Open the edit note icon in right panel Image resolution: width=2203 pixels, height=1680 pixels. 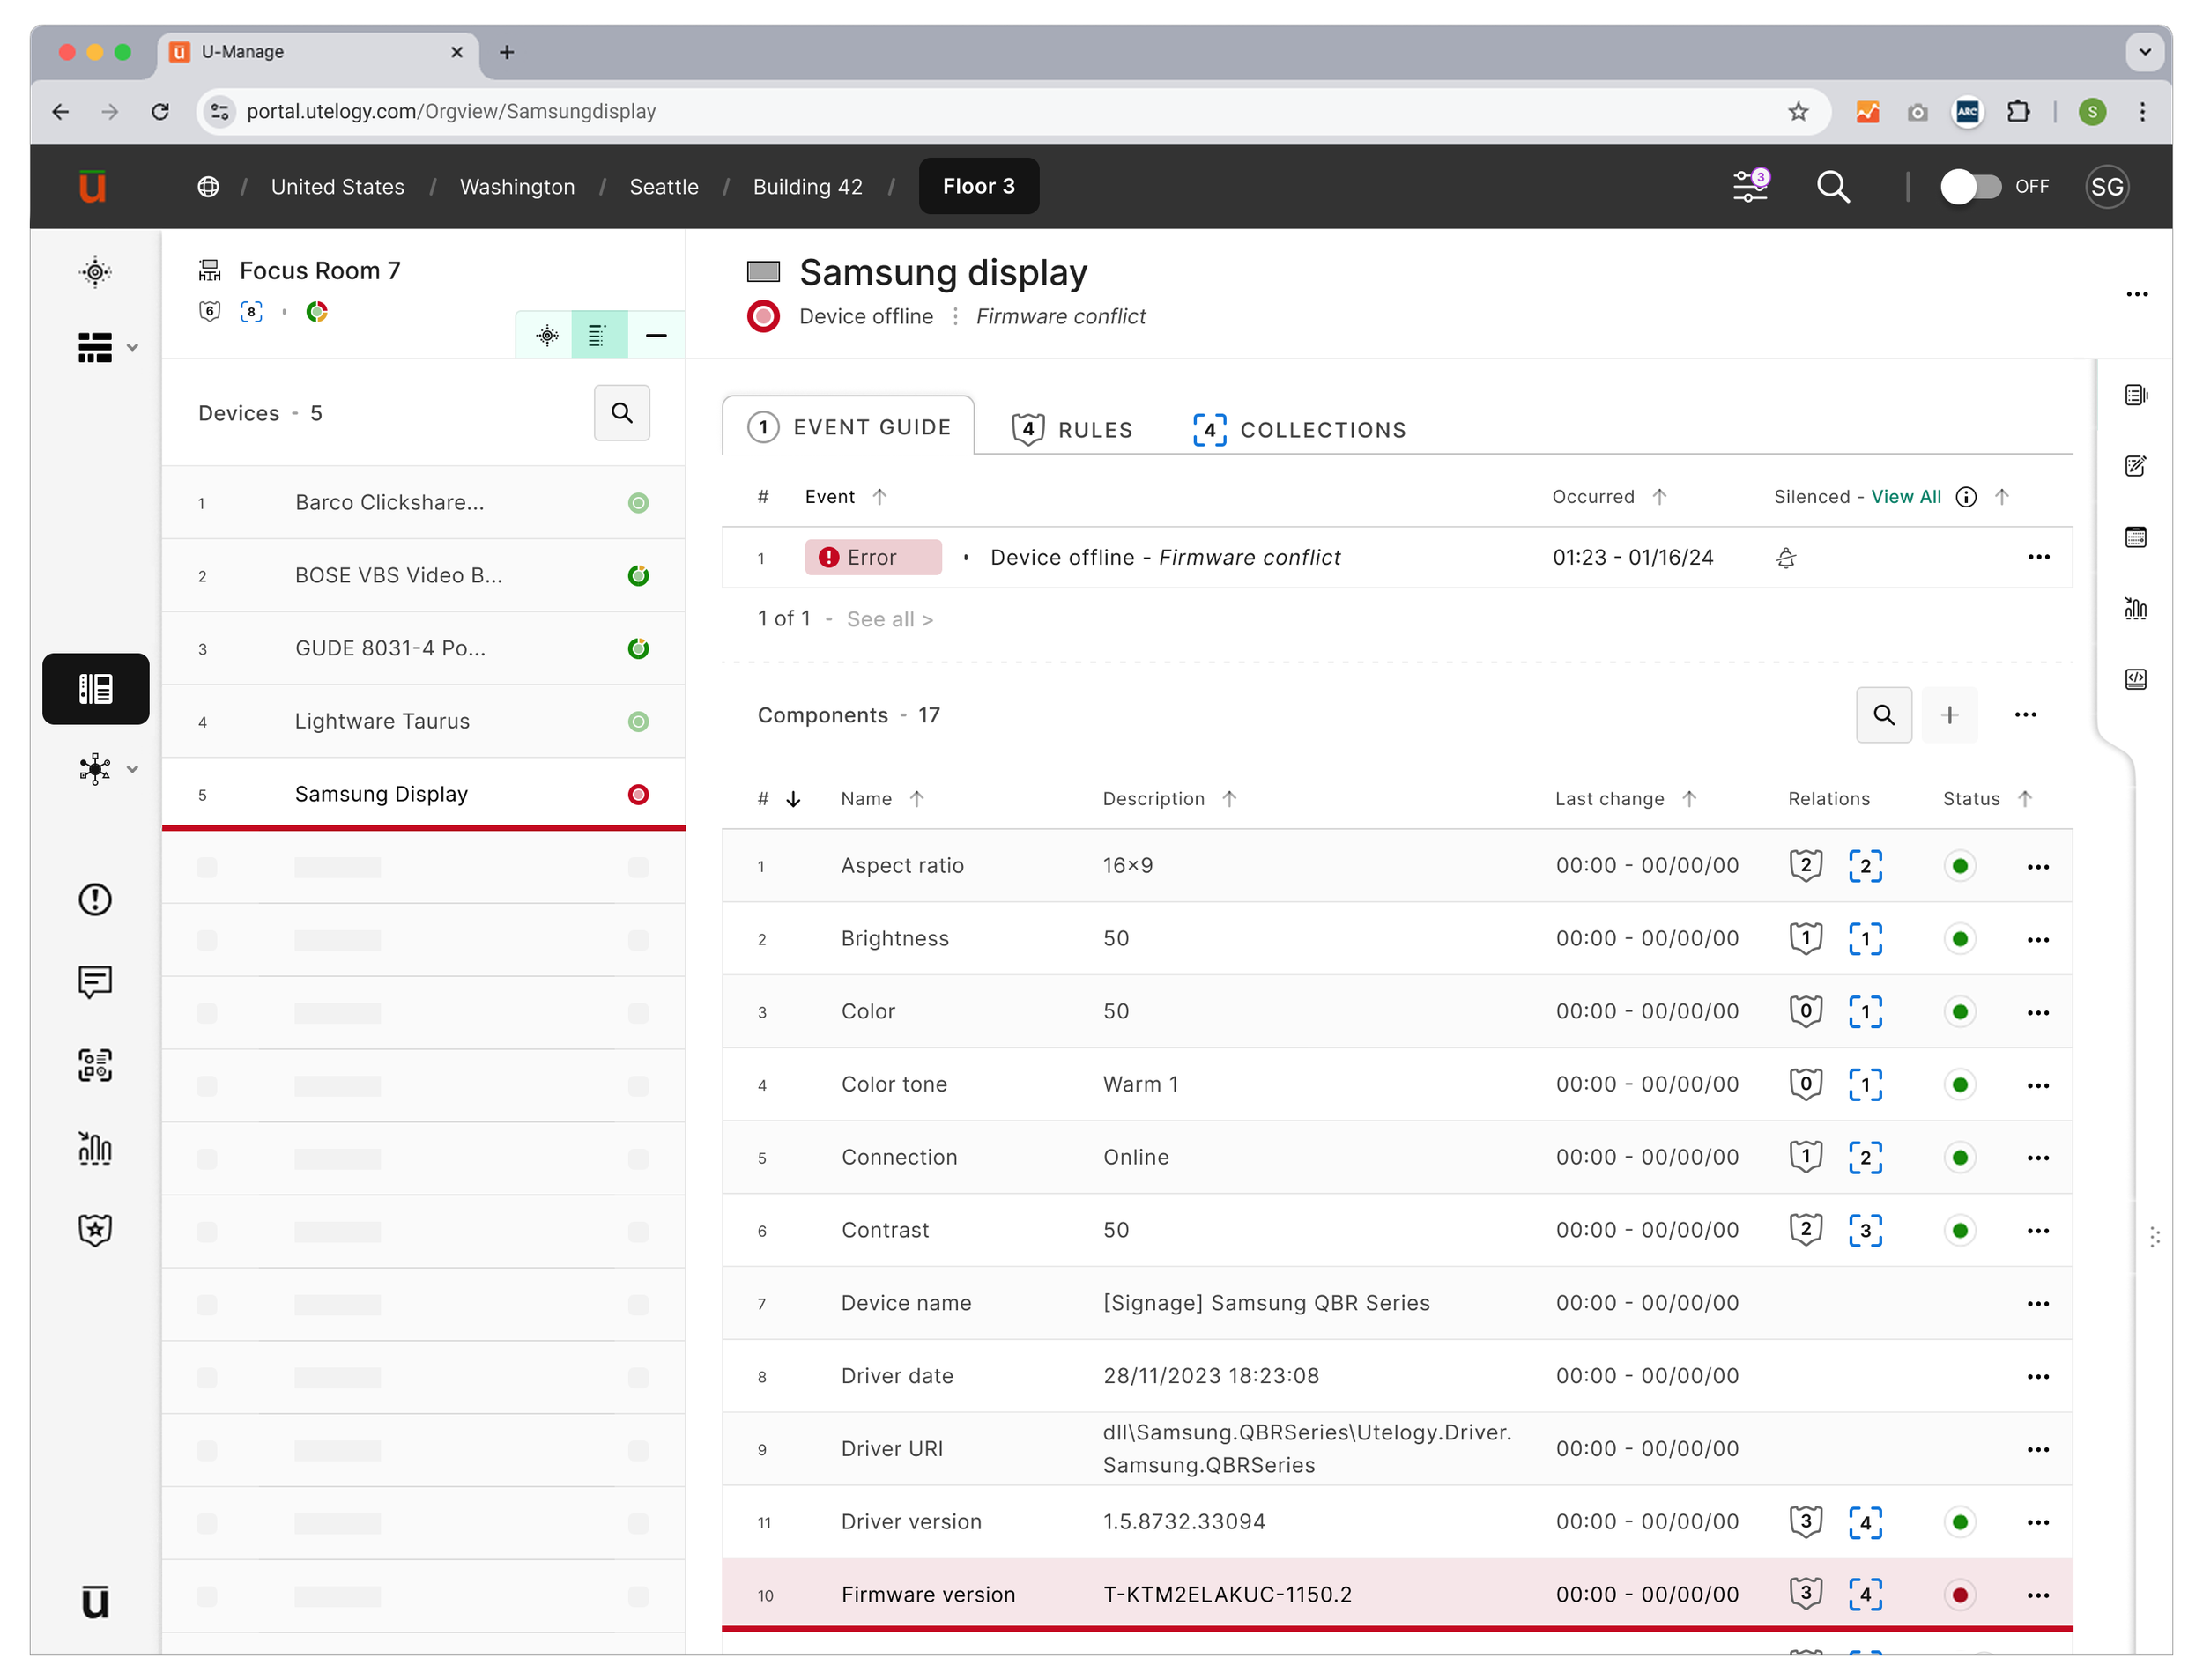(x=2135, y=466)
